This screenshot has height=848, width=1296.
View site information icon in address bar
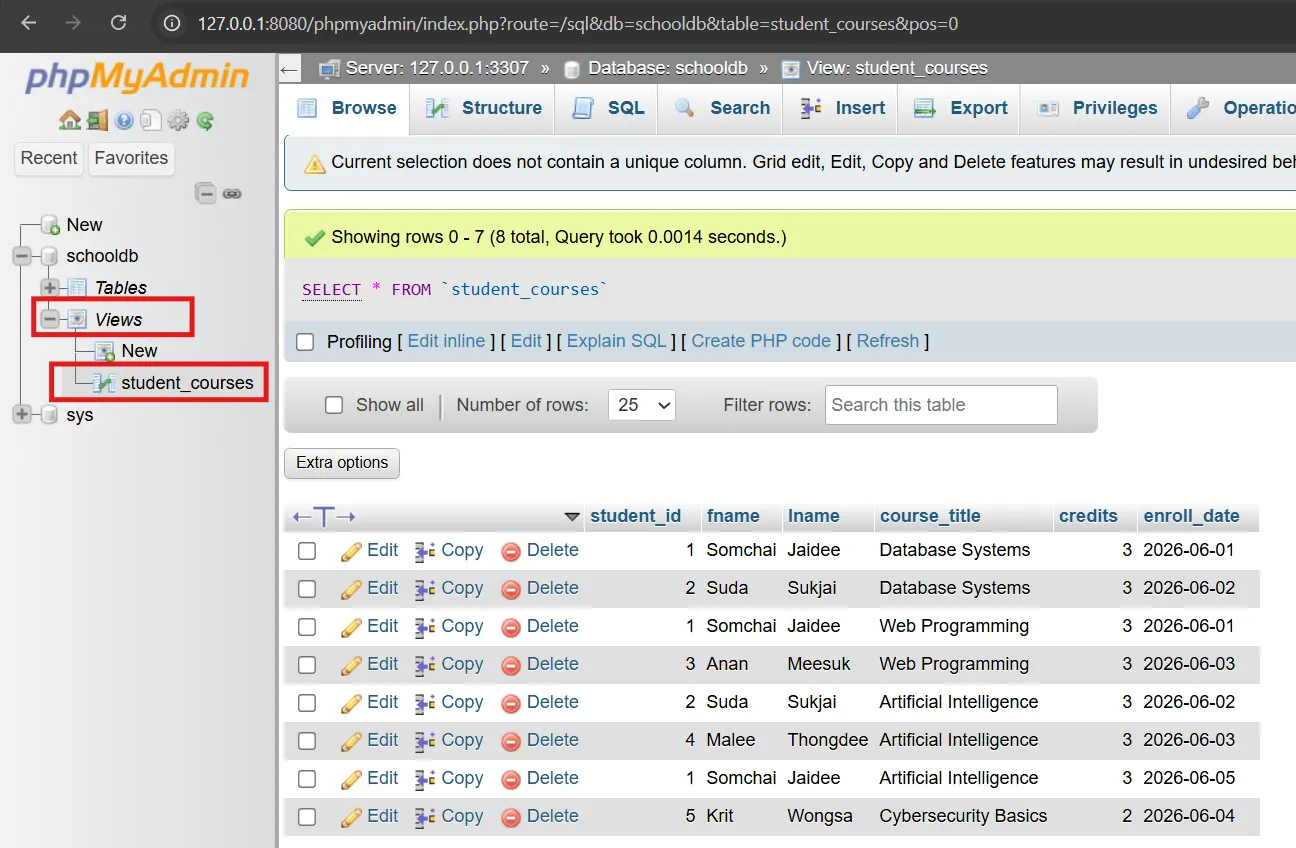coord(173,24)
